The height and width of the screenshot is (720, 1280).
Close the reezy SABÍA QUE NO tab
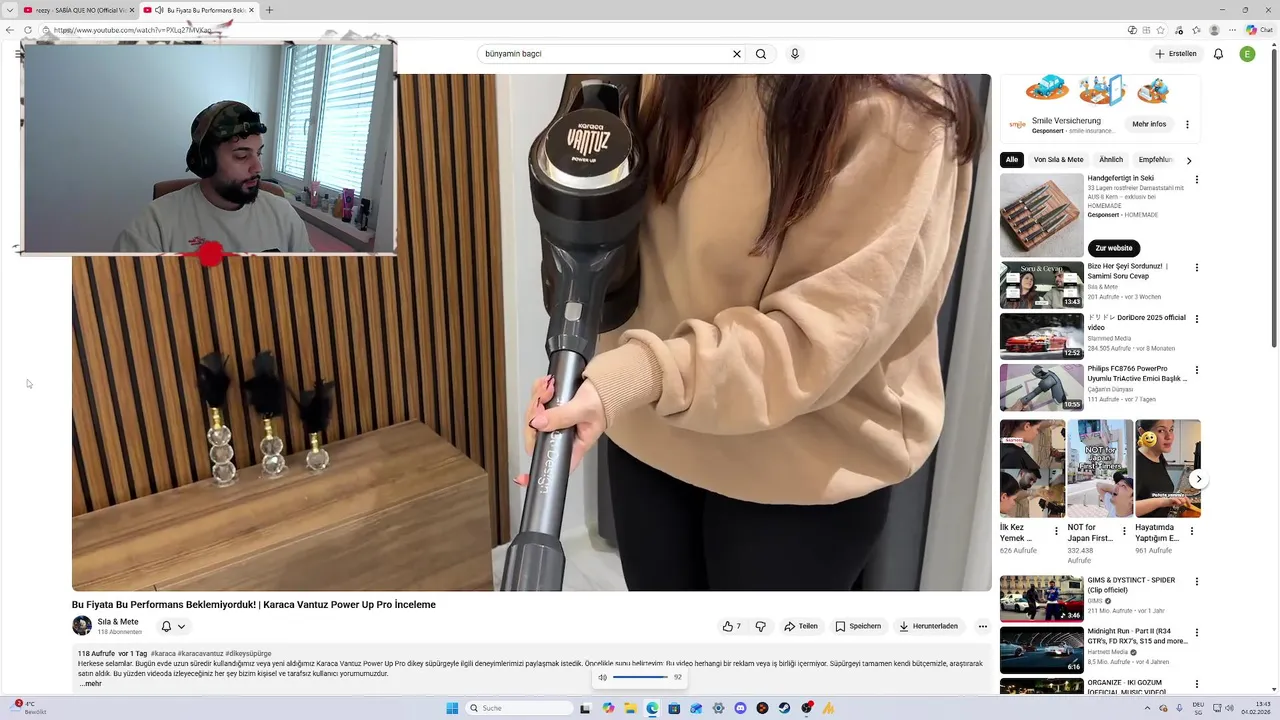(x=132, y=10)
